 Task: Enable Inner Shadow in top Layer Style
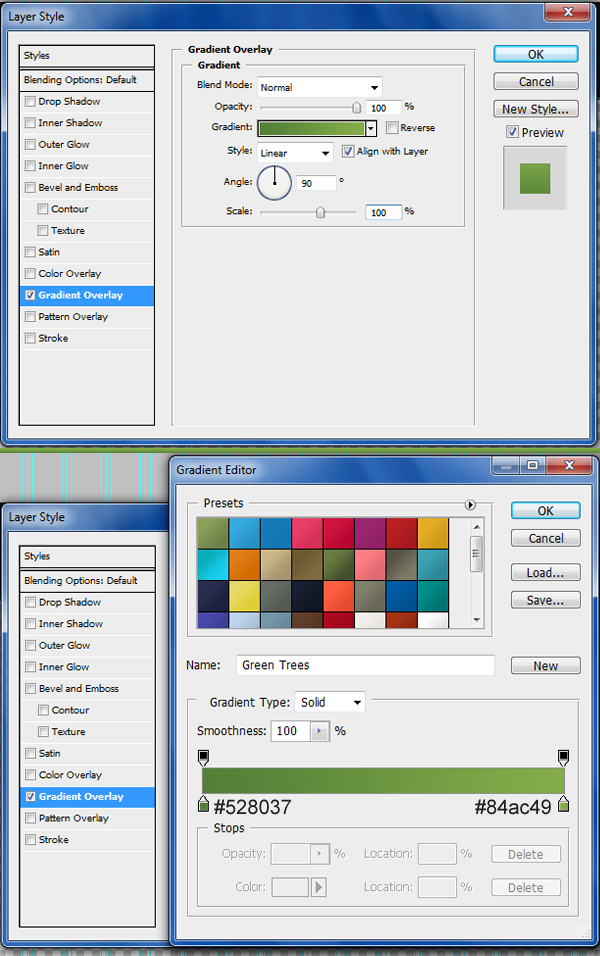[30, 123]
